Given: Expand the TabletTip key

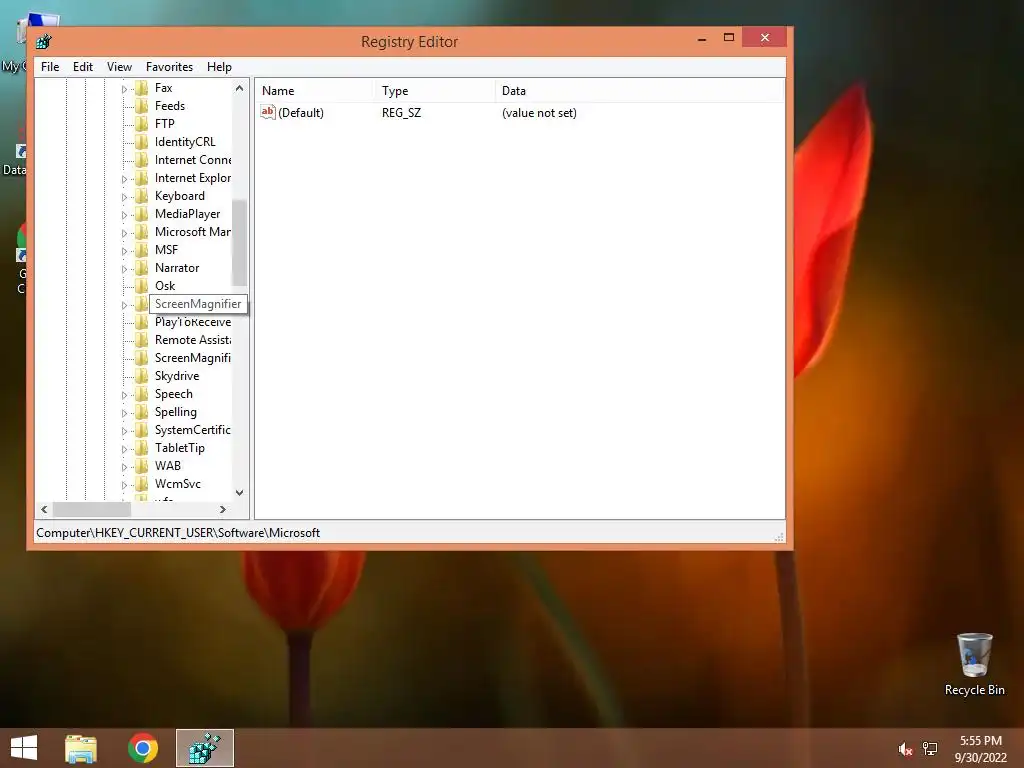Looking at the screenshot, I should pyautogui.click(x=124, y=449).
